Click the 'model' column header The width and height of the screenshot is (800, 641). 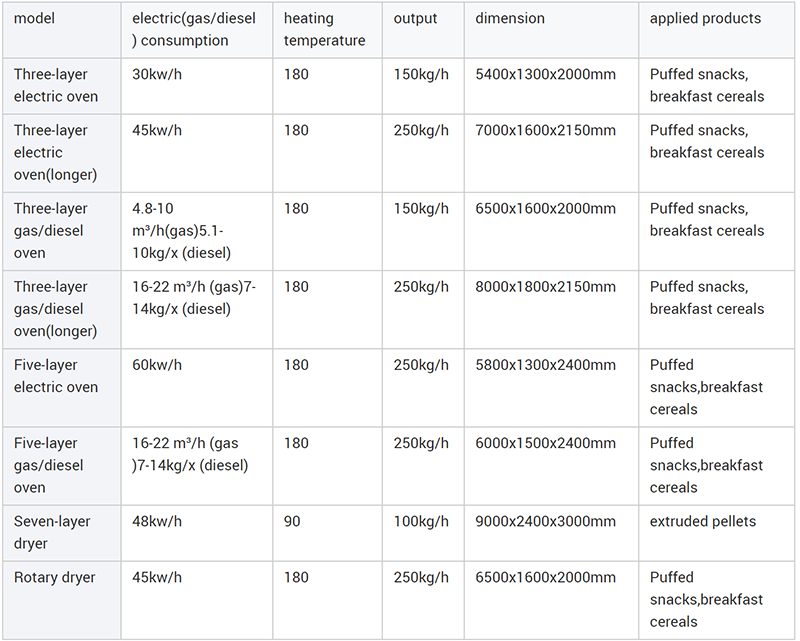[62, 30]
